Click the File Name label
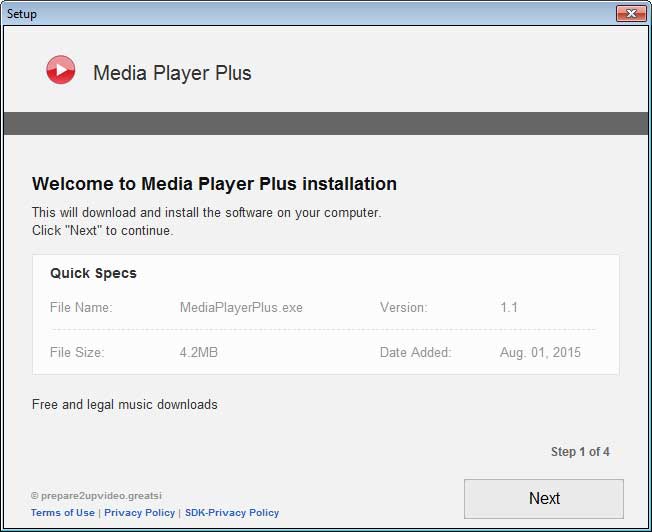The height and width of the screenshot is (532, 652). (x=81, y=308)
